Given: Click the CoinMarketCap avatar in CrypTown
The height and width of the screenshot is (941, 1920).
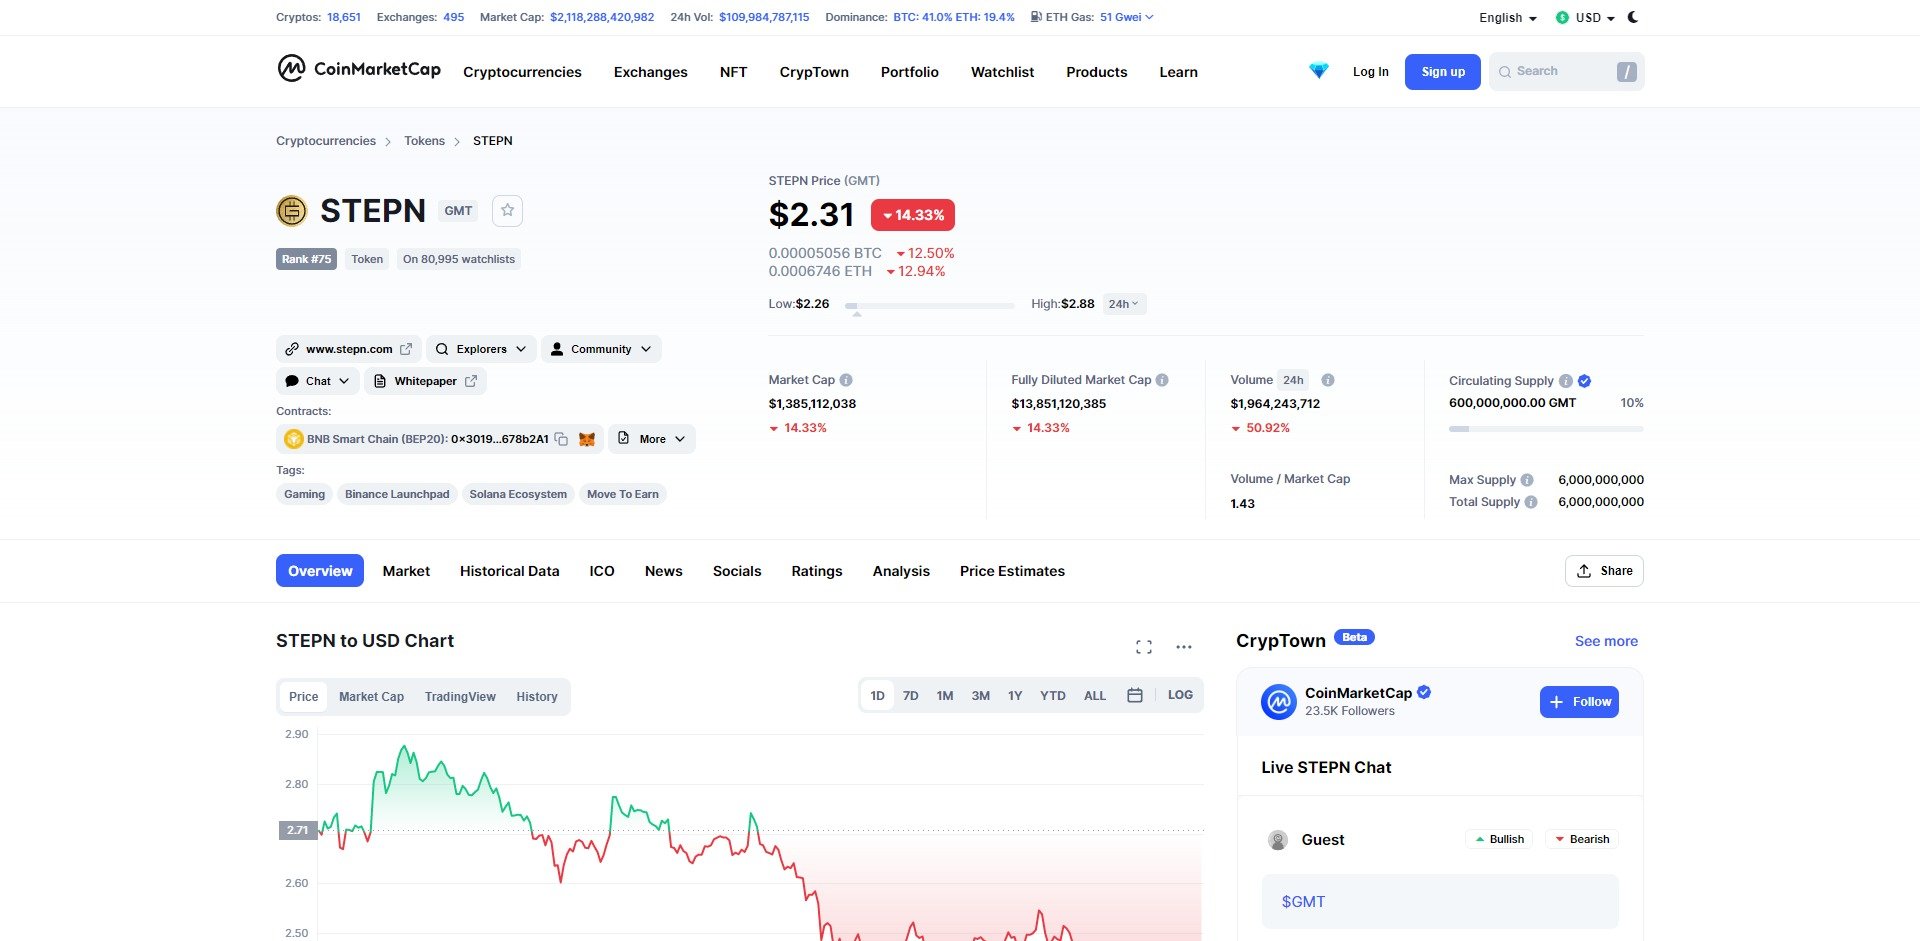Looking at the screenshot, I should click(x=1279, y=702).
